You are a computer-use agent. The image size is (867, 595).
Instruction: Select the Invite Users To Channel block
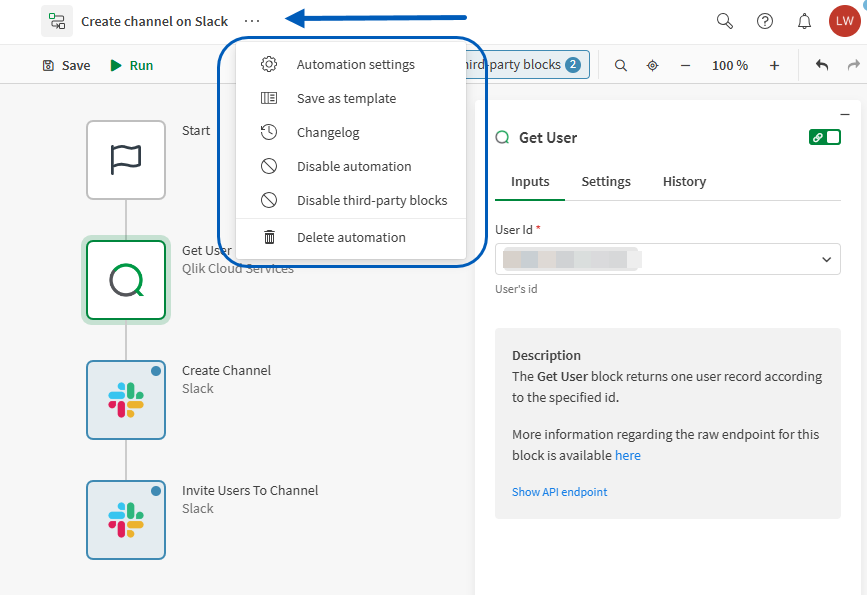coord(126,520)
